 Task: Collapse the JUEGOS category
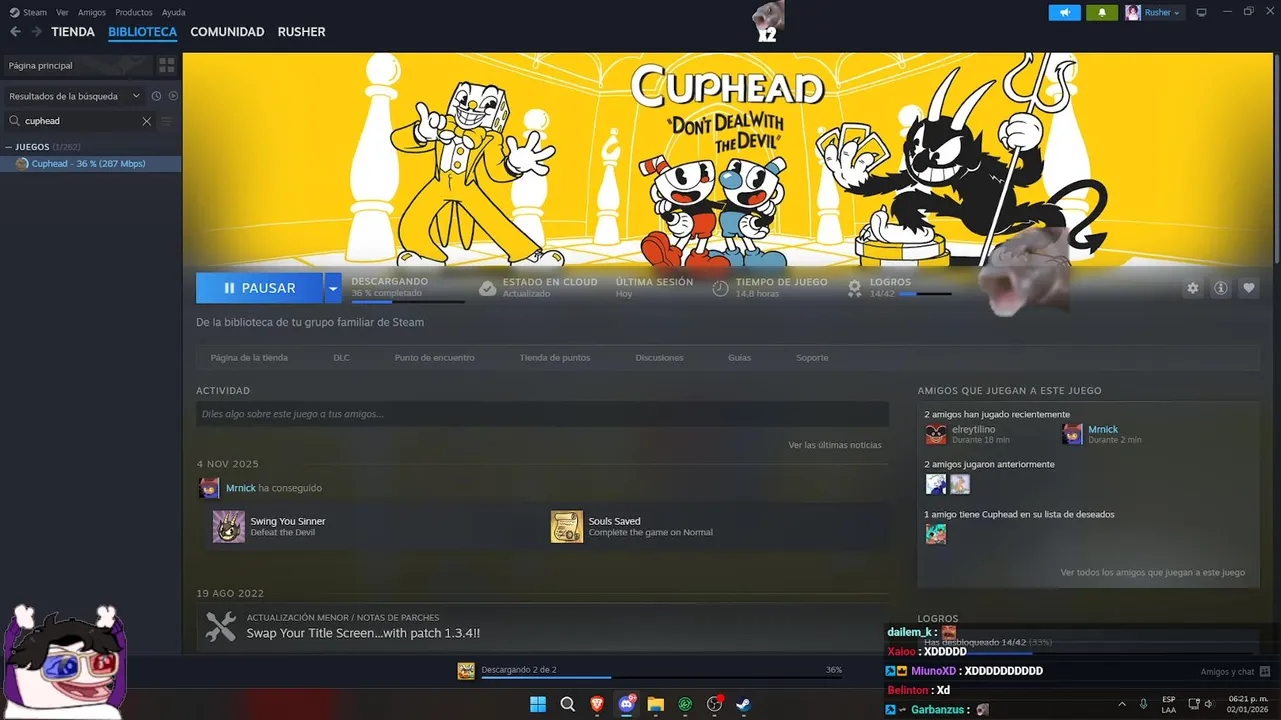tap(8, 147)
